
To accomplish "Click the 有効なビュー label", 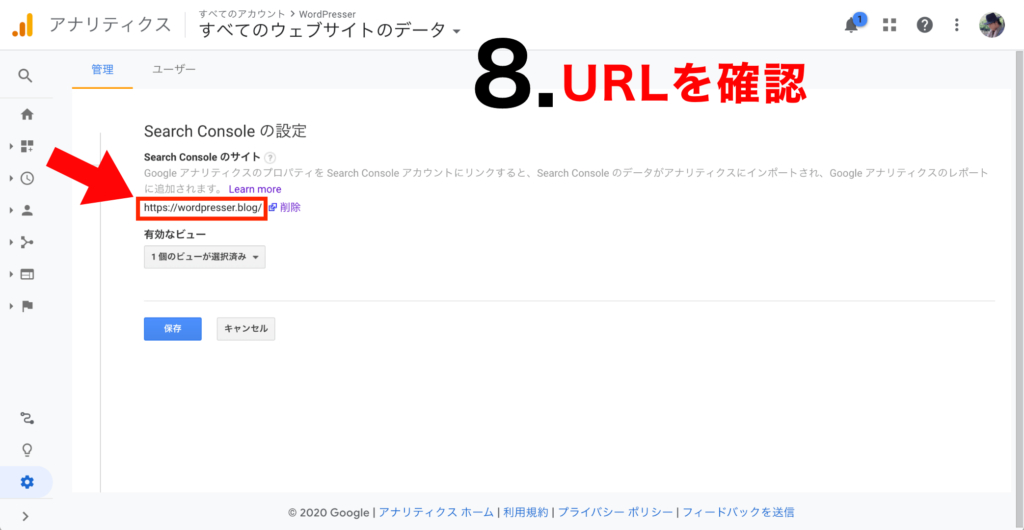I will [x=176, y=233].
